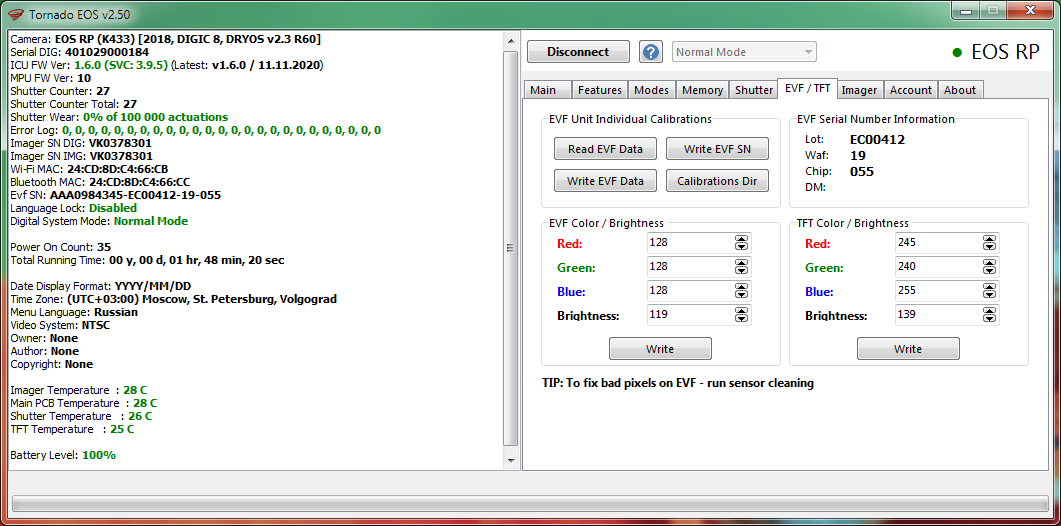
Task: Adjust the TFT Blue spinner arrows
Action: pyautogui.click(x=989, y=291)
